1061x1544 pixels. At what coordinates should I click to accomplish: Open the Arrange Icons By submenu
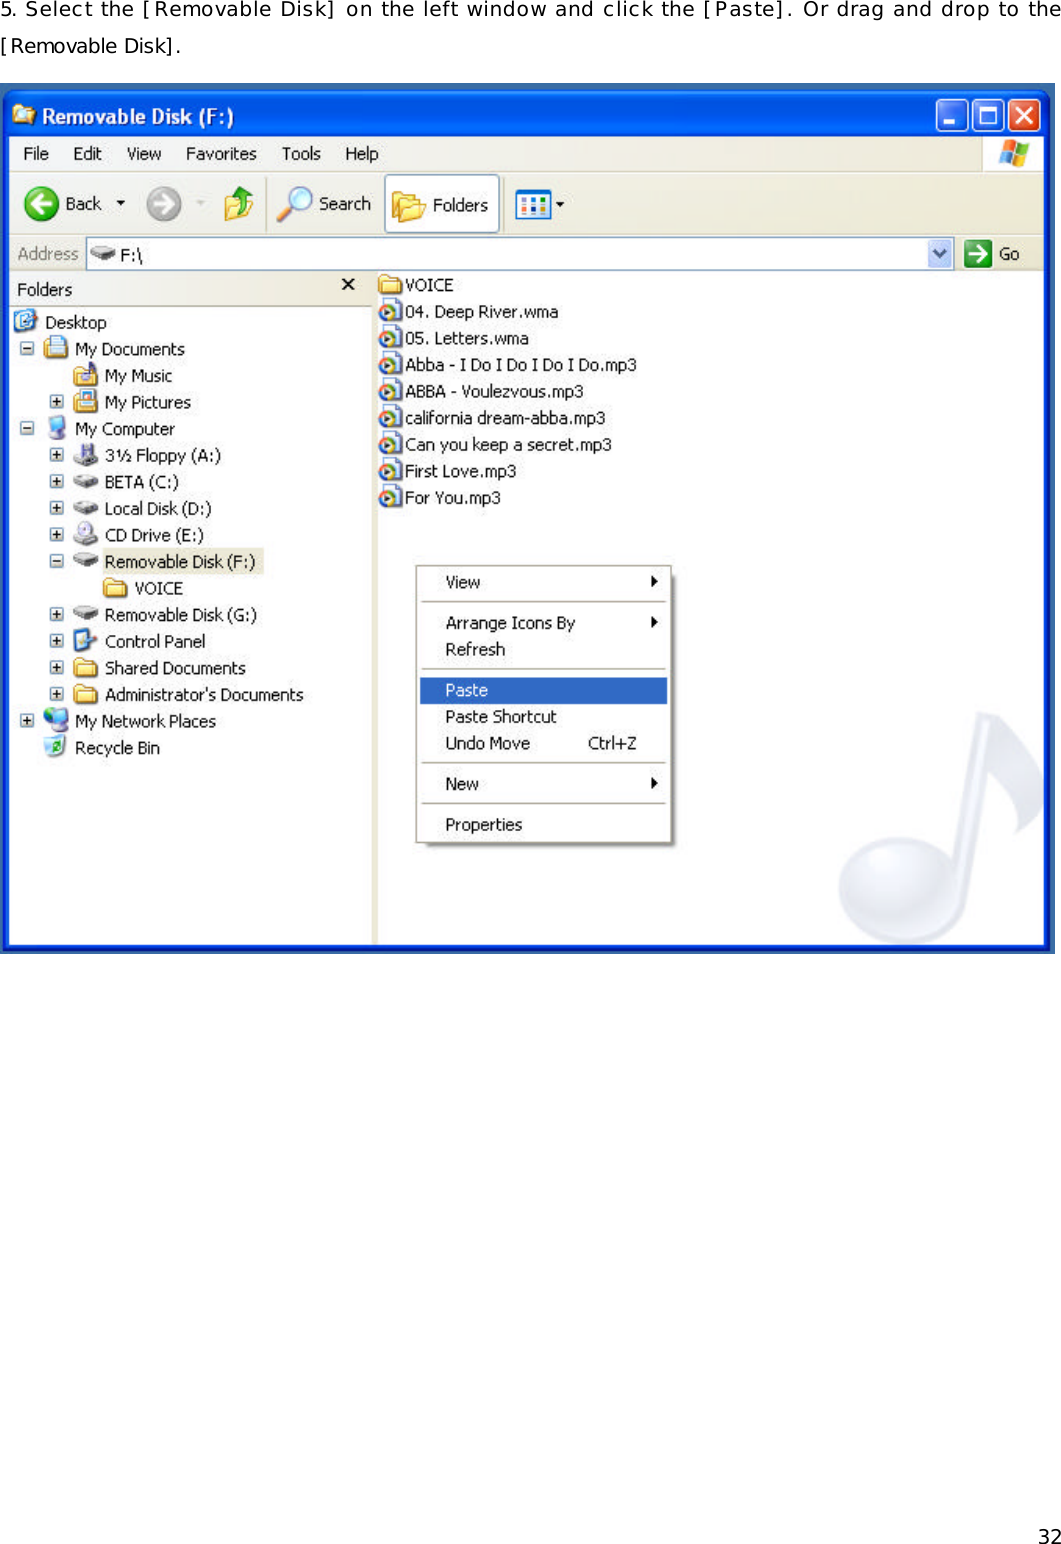(x=543, y=622)
